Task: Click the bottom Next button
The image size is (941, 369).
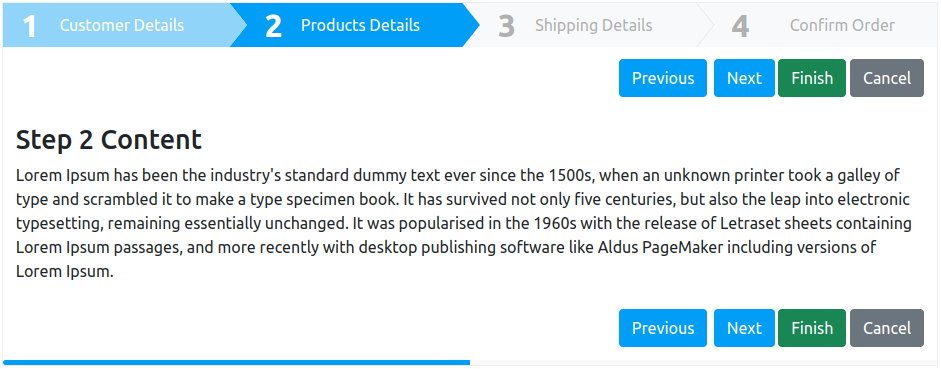Action: tap(744, 328)
